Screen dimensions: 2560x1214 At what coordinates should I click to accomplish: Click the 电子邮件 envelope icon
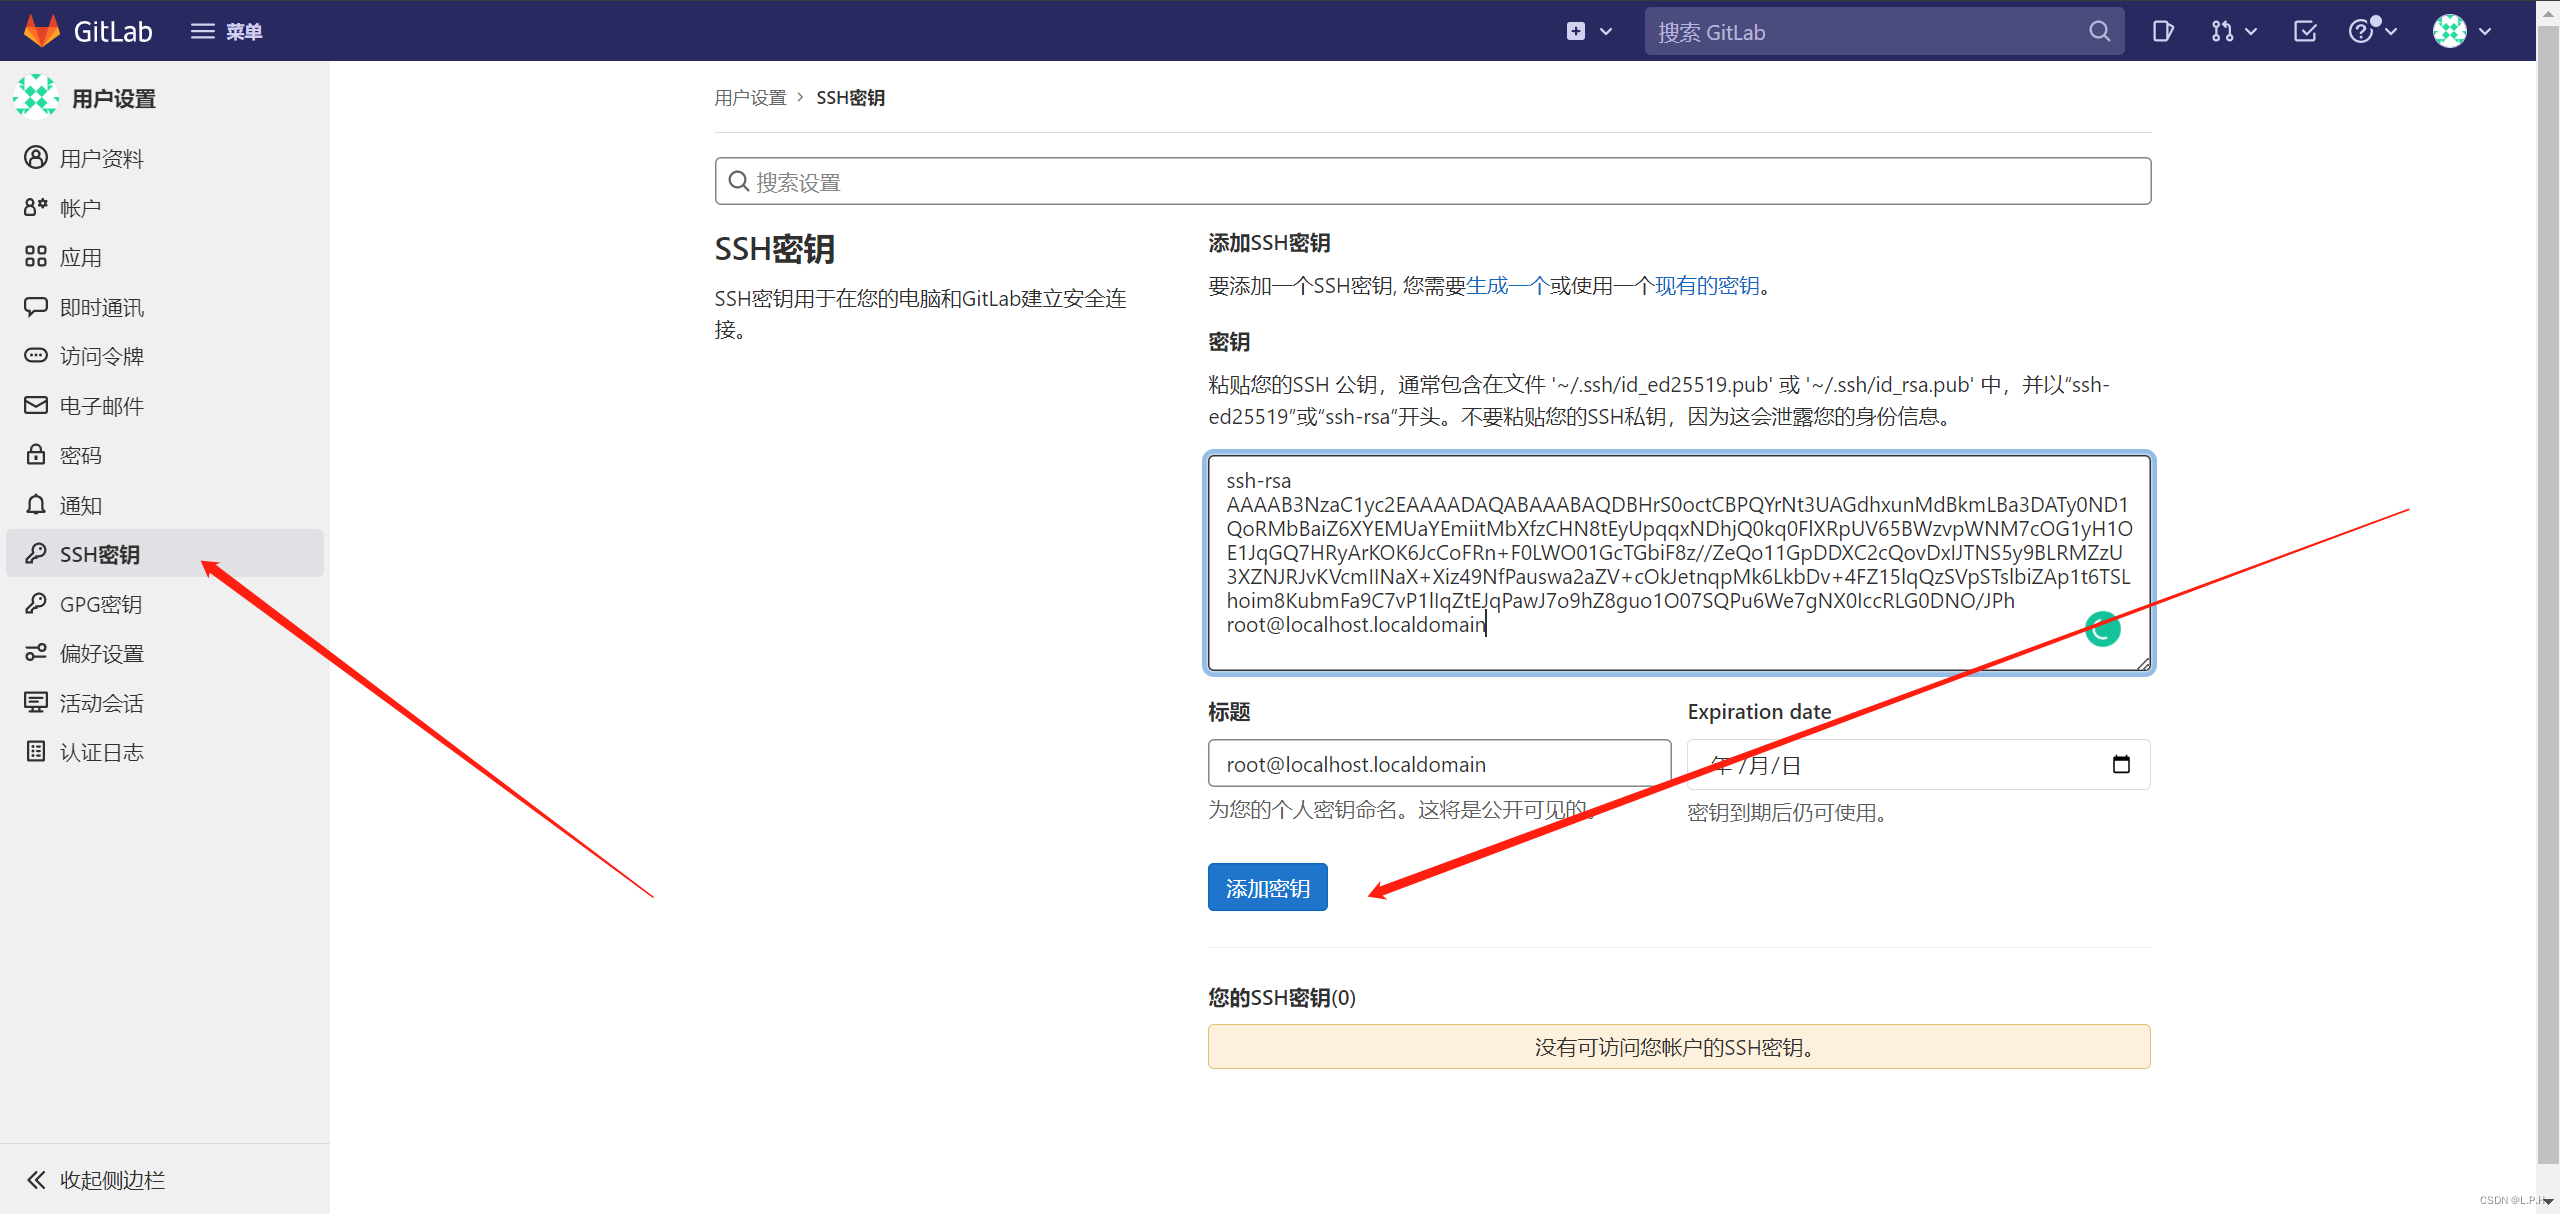[36, 405]
